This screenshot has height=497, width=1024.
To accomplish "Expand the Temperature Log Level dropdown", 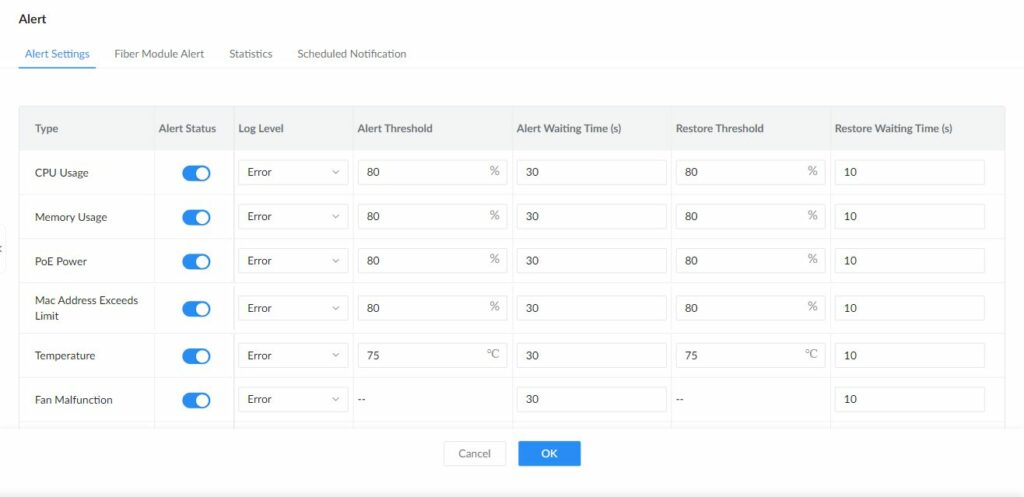I will (293, 355).
